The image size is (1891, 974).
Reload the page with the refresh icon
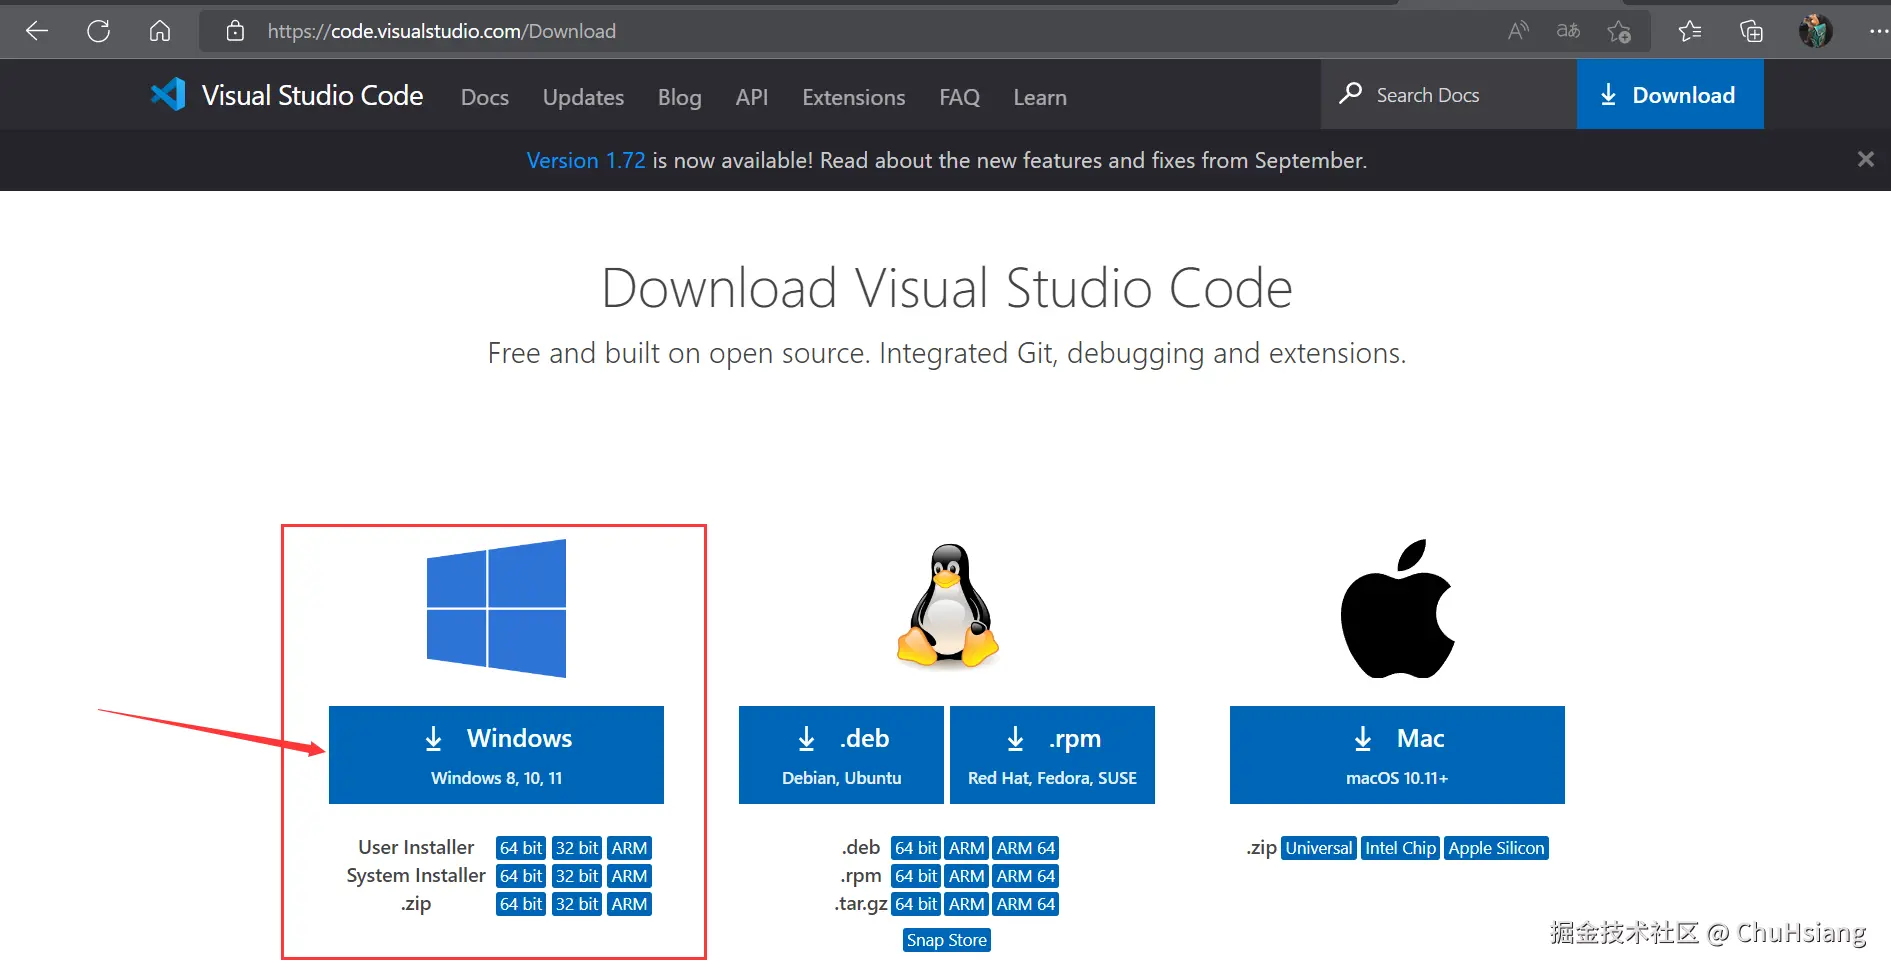[98, 31]
